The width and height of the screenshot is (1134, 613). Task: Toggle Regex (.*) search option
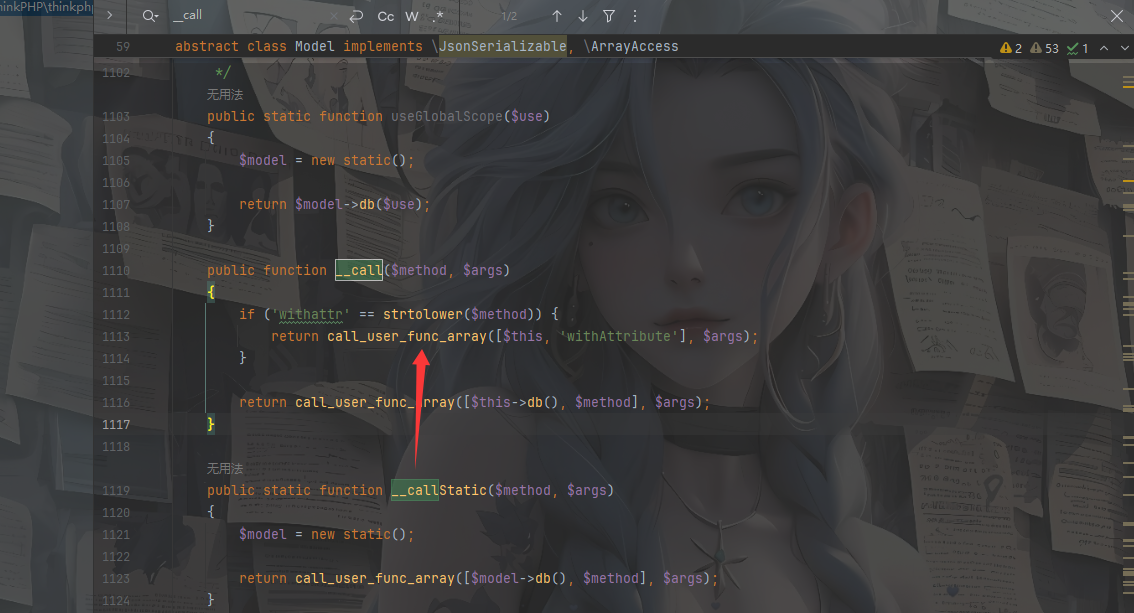click(x=438, y=16)
